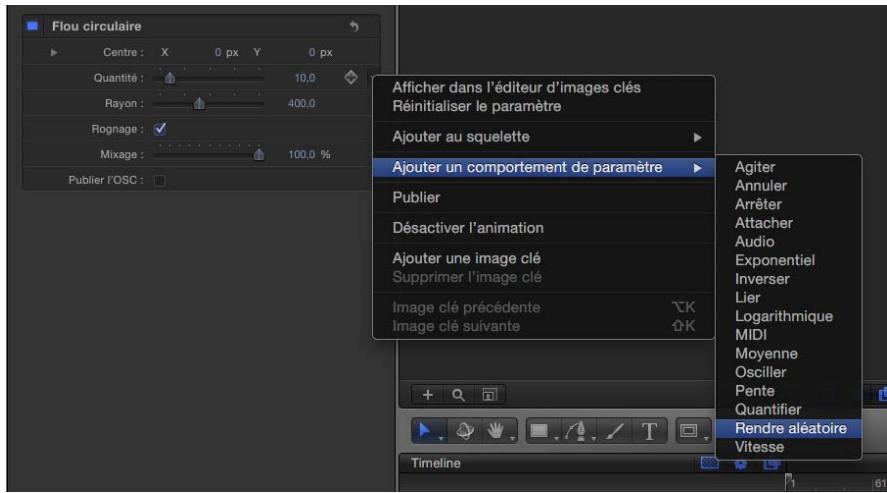
Task: Select the Paint Stroke brush tool
Action: pos(614,431)
